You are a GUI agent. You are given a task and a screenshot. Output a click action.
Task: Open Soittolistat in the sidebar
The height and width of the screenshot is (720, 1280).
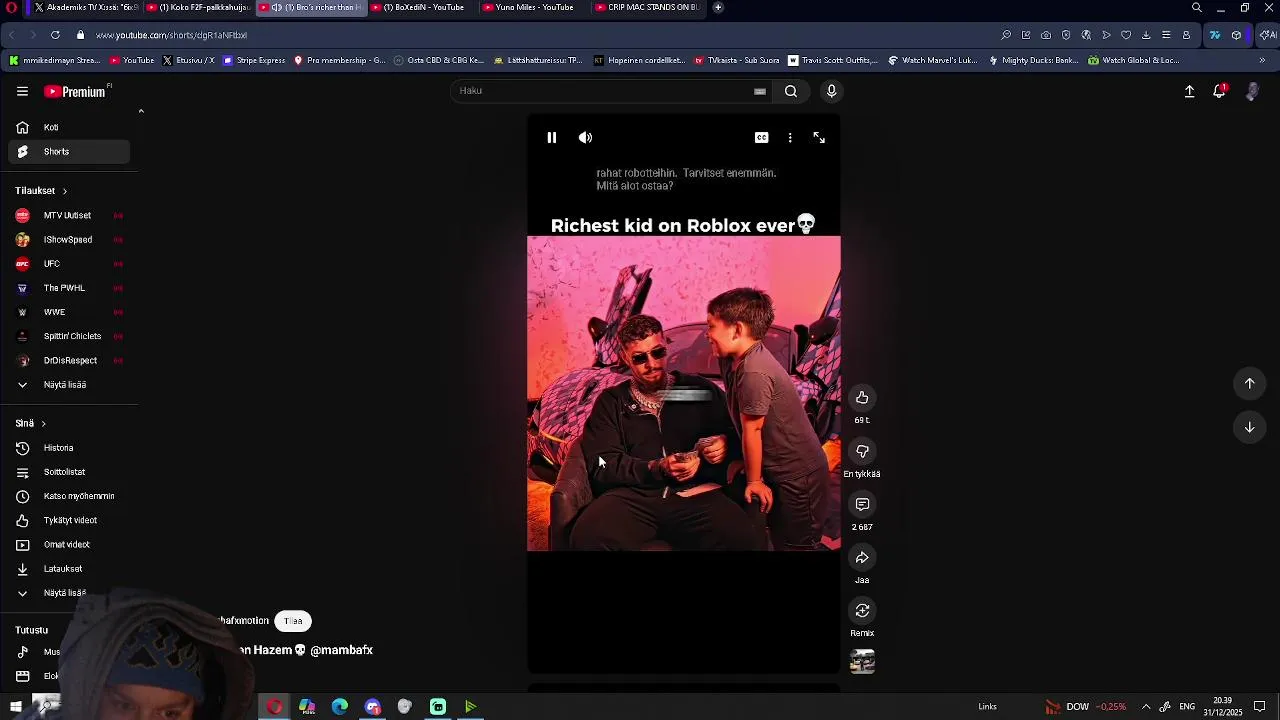69,472
